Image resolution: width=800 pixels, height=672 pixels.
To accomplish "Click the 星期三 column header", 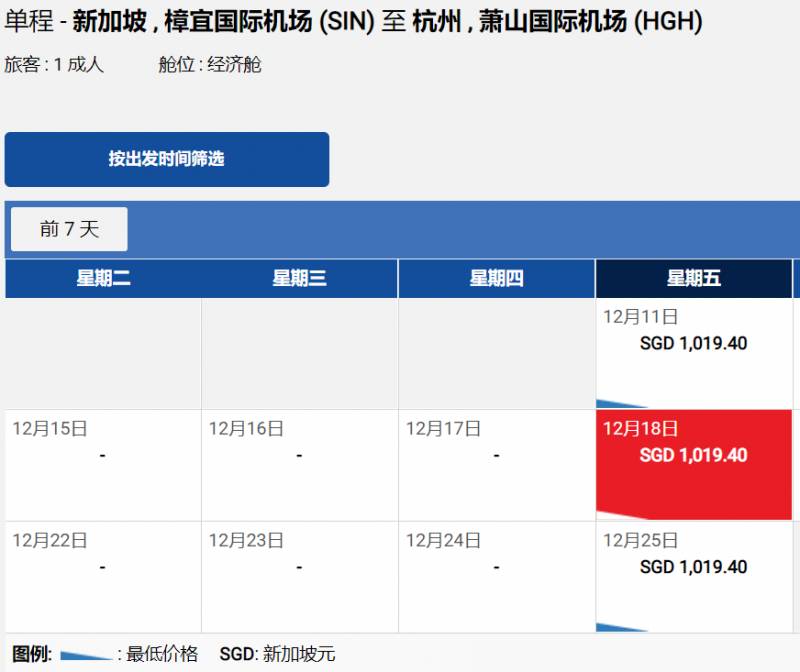I will tap(300, 279).
